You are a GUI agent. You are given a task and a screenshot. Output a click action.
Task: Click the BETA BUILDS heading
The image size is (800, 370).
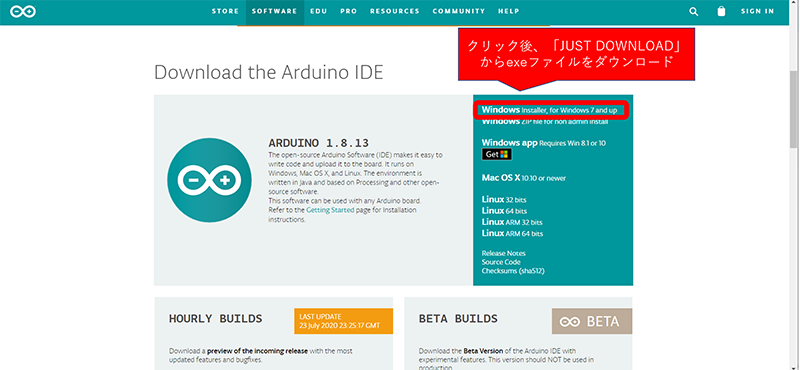pos(458,319)
